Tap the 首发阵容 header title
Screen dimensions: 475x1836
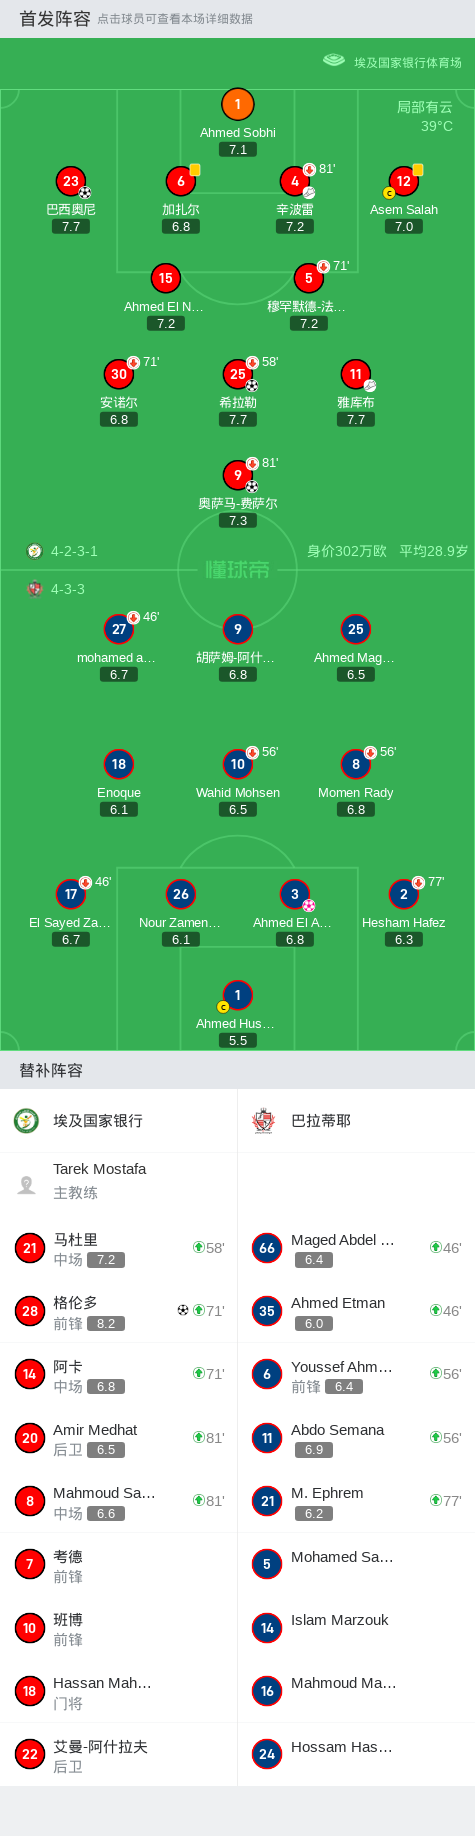(x=55, y=18)
